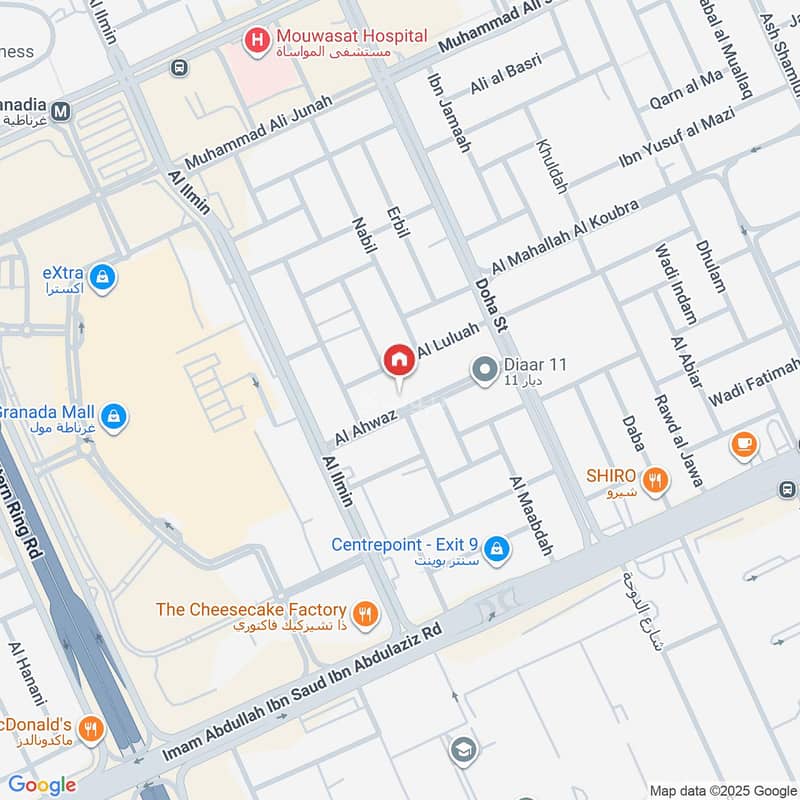Select The Cheesecake Factory restaurant pin
This screenshot has width=800, height=800.
(x=365, y=615)
